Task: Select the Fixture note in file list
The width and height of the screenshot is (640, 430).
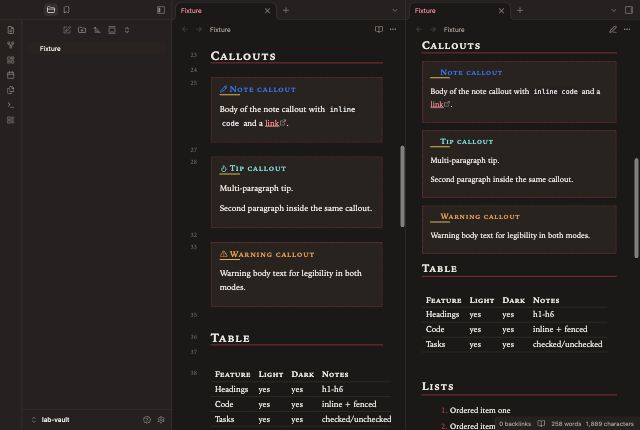Action: tap(96, 49)
